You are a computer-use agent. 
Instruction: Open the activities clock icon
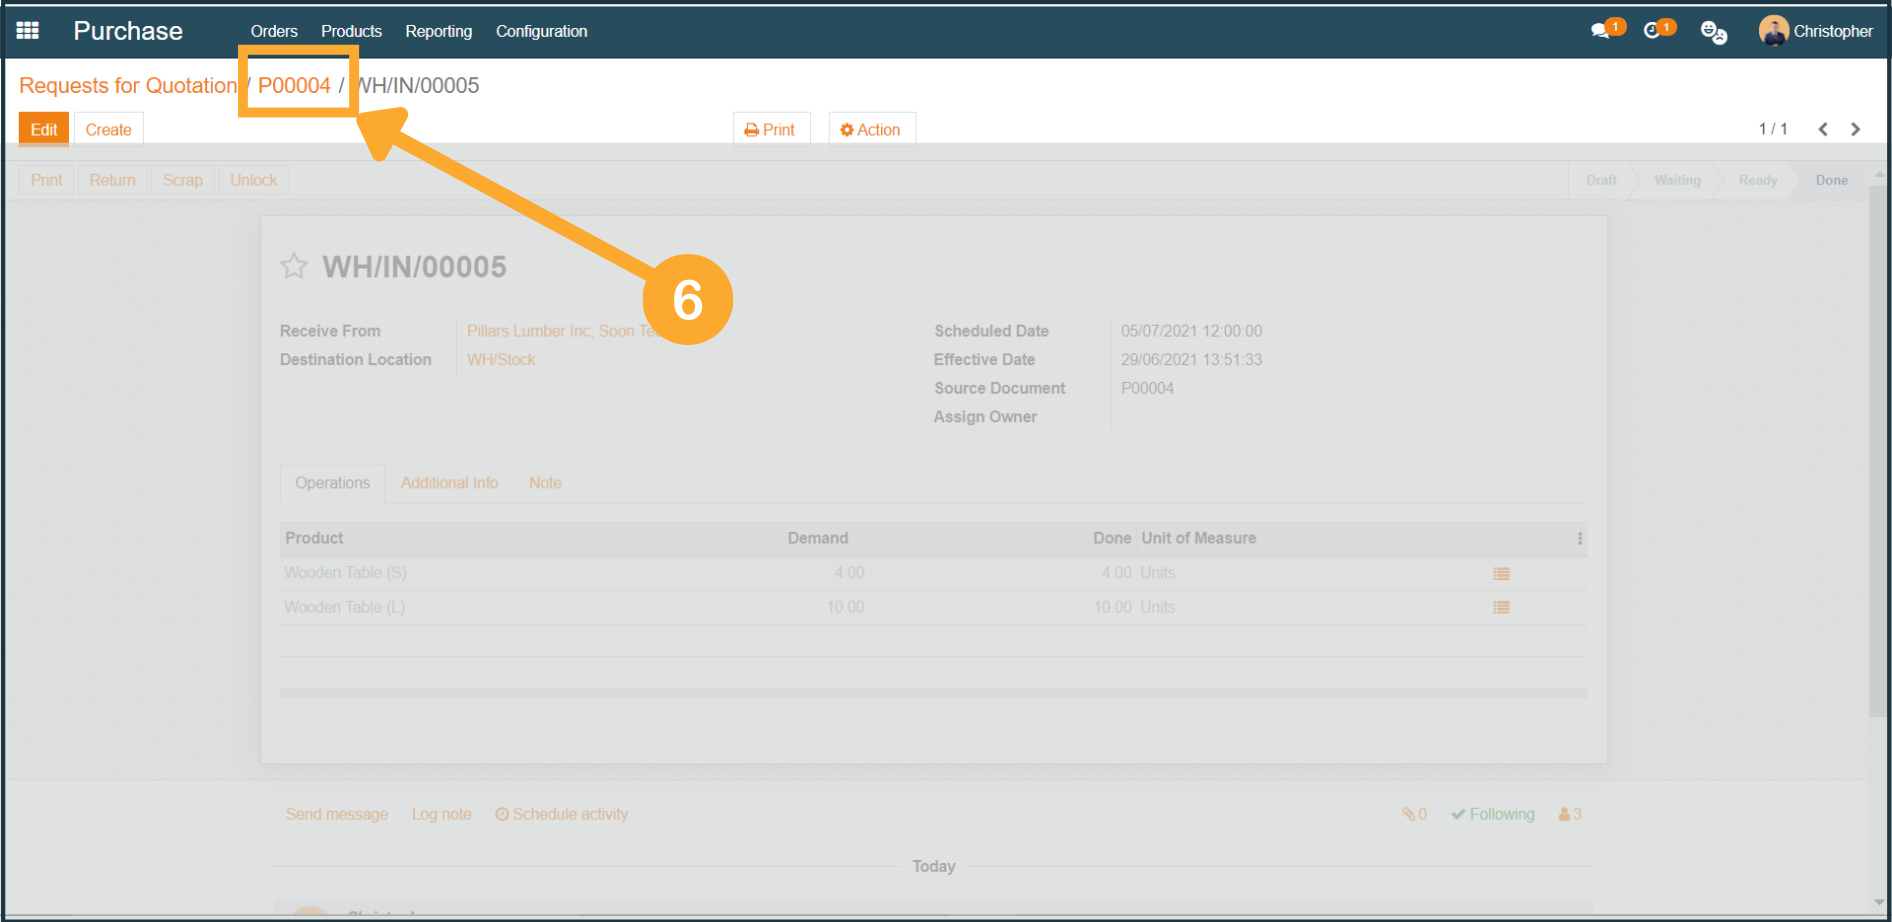[x=1653, y=31]
